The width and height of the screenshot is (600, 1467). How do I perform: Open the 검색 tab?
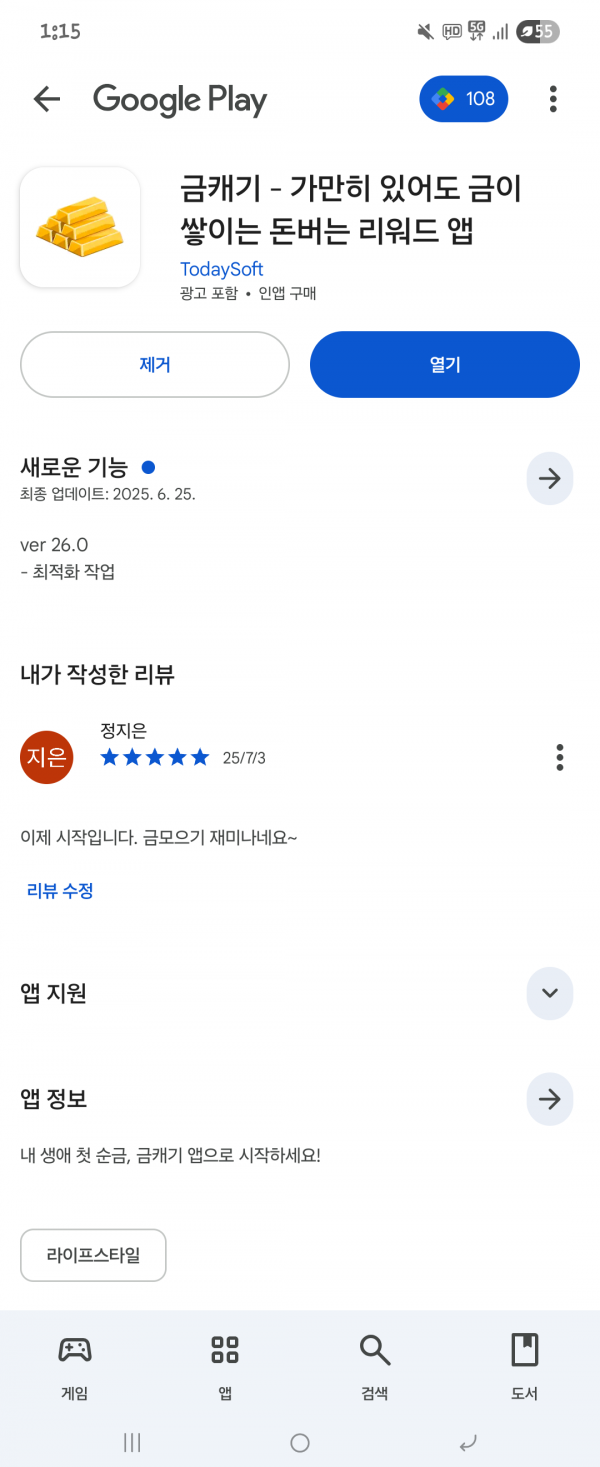tap(375, 1367)
